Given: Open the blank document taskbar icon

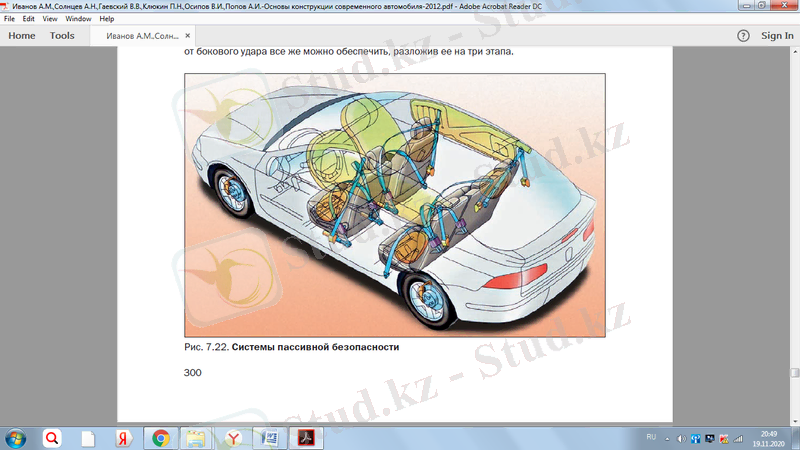Looking at the screenshot, I should pos(88,438).
